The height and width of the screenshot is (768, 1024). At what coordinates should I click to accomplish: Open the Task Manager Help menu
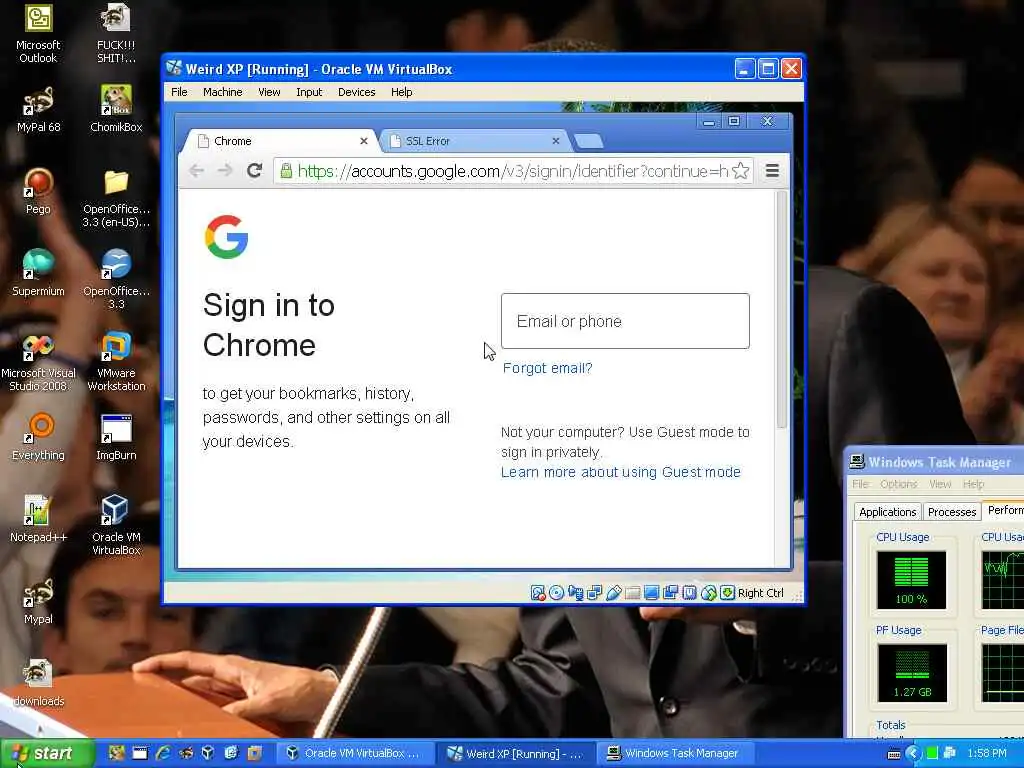coord(973,484)
